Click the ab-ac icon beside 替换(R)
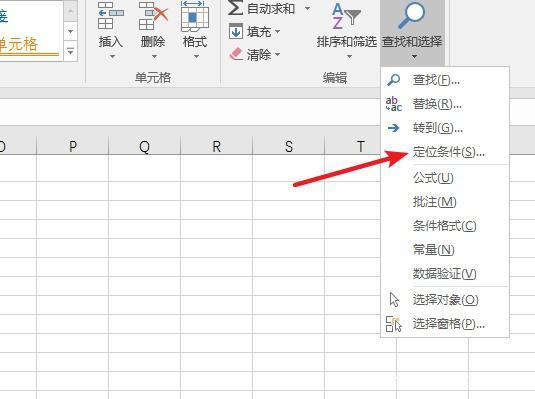Screen dimensions: 535x399 (393, 104)
